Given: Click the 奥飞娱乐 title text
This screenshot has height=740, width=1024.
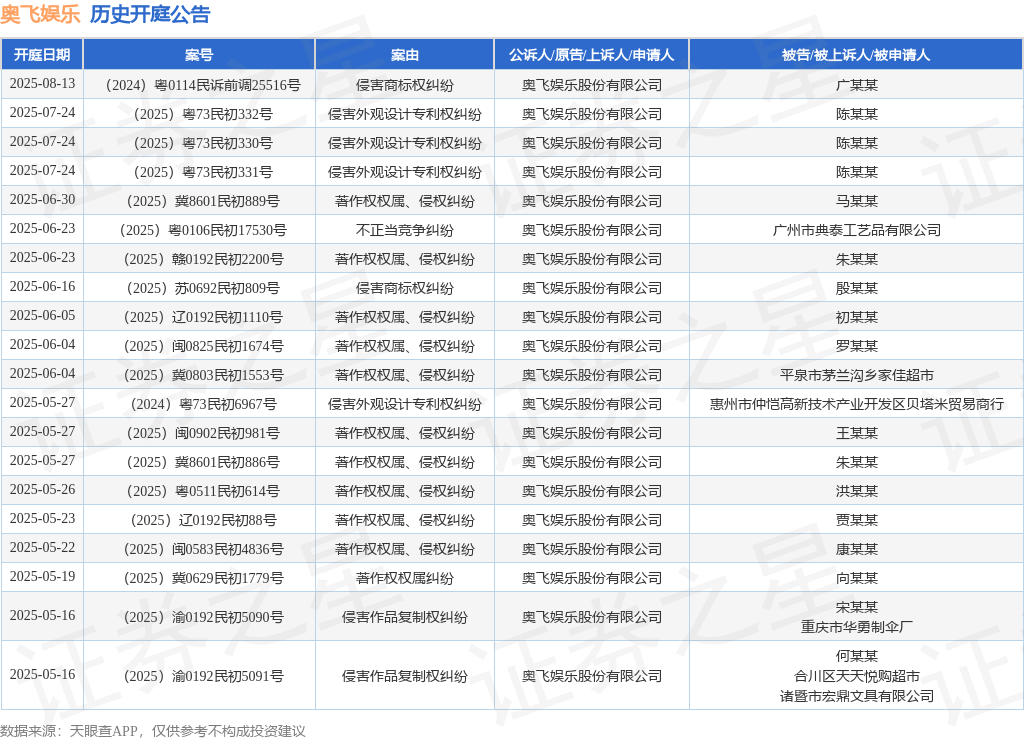Looking at the screenshot, I should pos(40,14).
